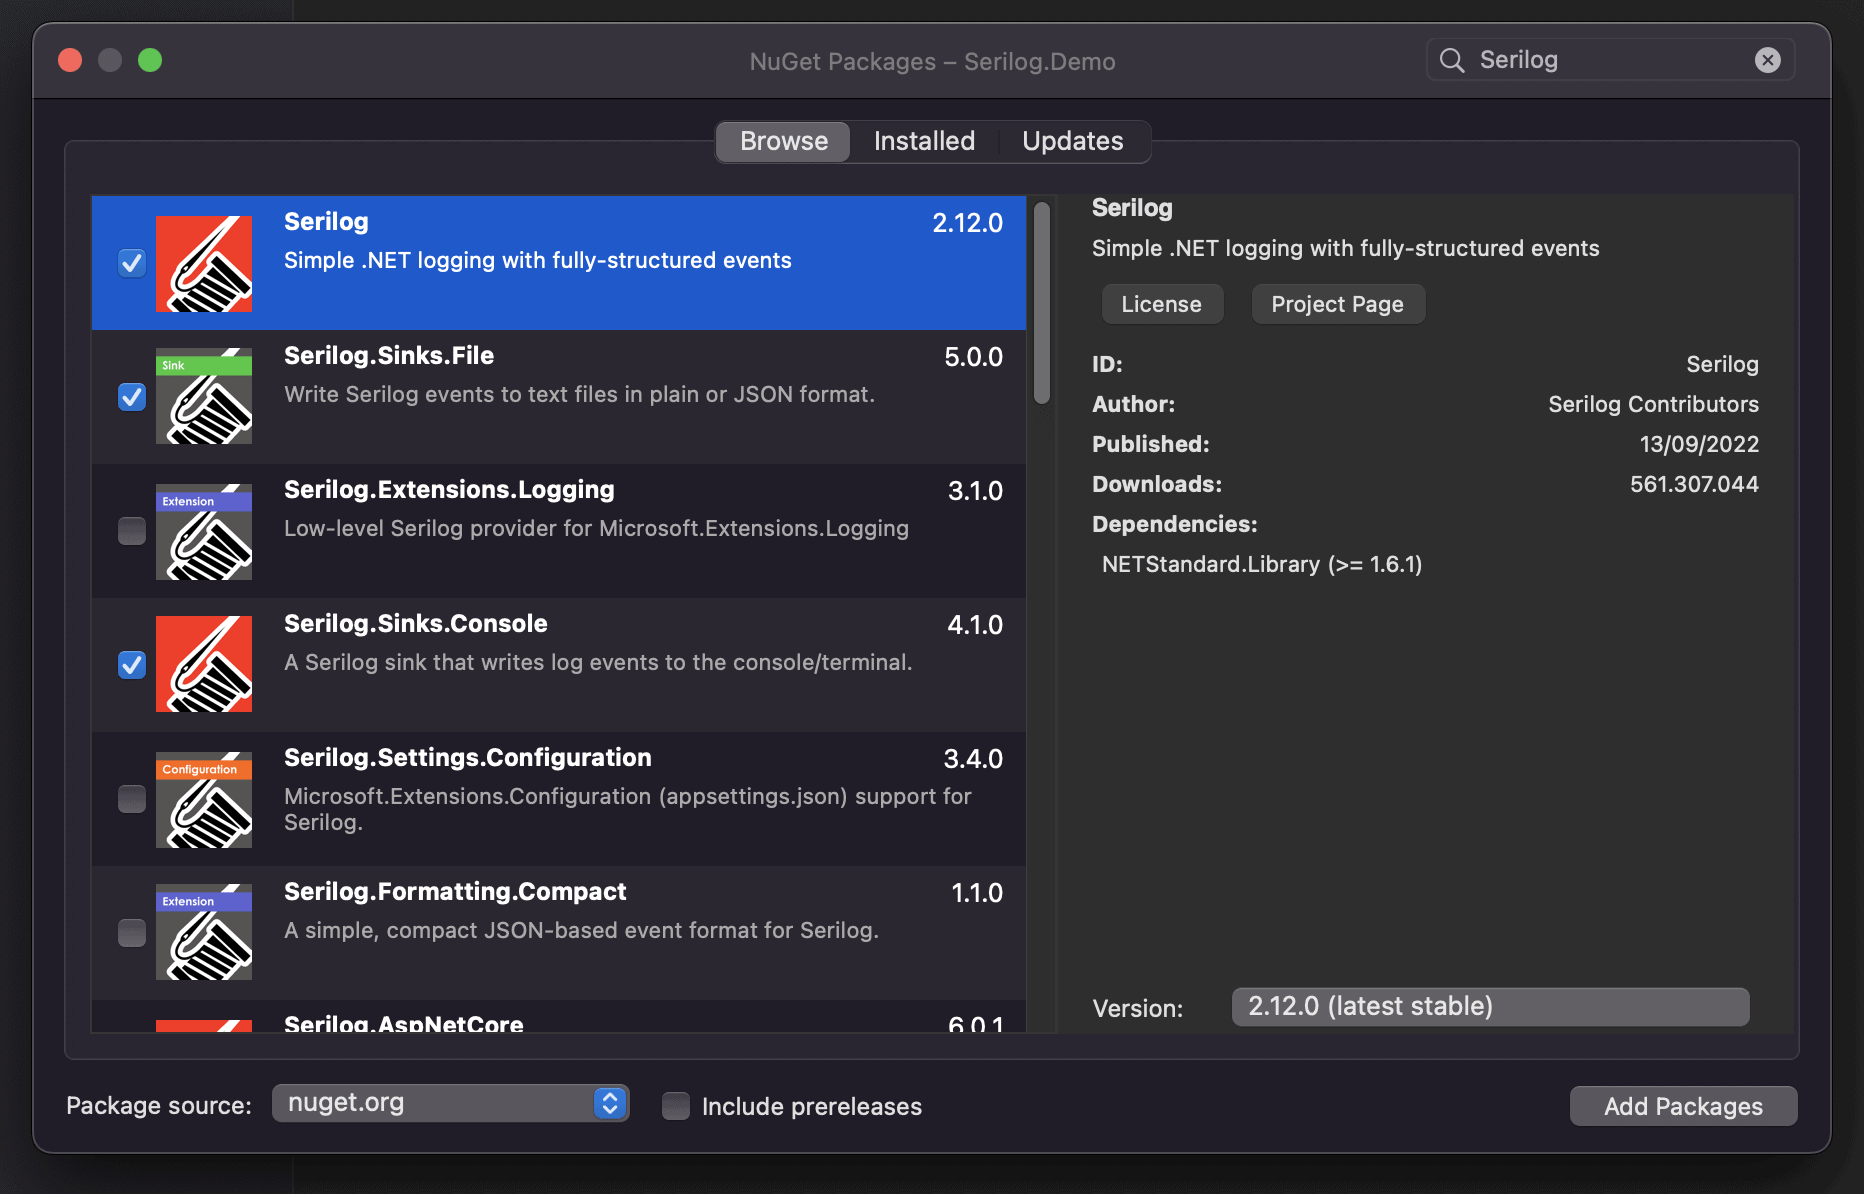1864x1194 pixels.
Task: Click the Serilog.Settings.Configuration package icon
Action: pos(204,800)
